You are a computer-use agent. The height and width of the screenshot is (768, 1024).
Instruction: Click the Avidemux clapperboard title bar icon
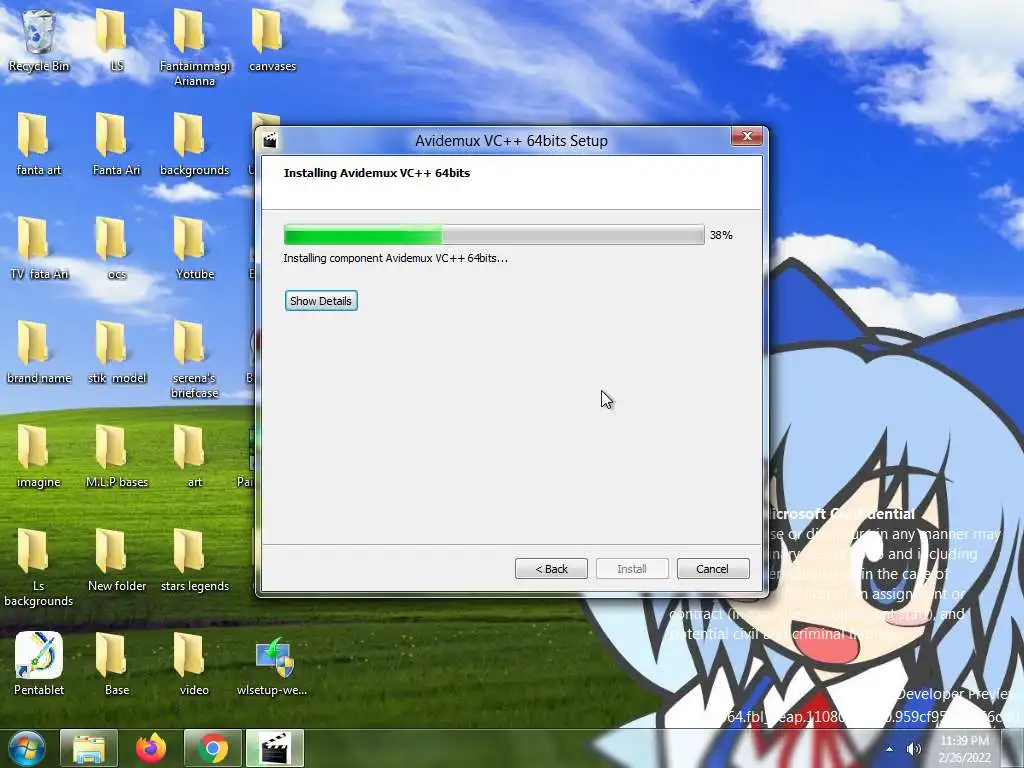click(x=270, y=140)
